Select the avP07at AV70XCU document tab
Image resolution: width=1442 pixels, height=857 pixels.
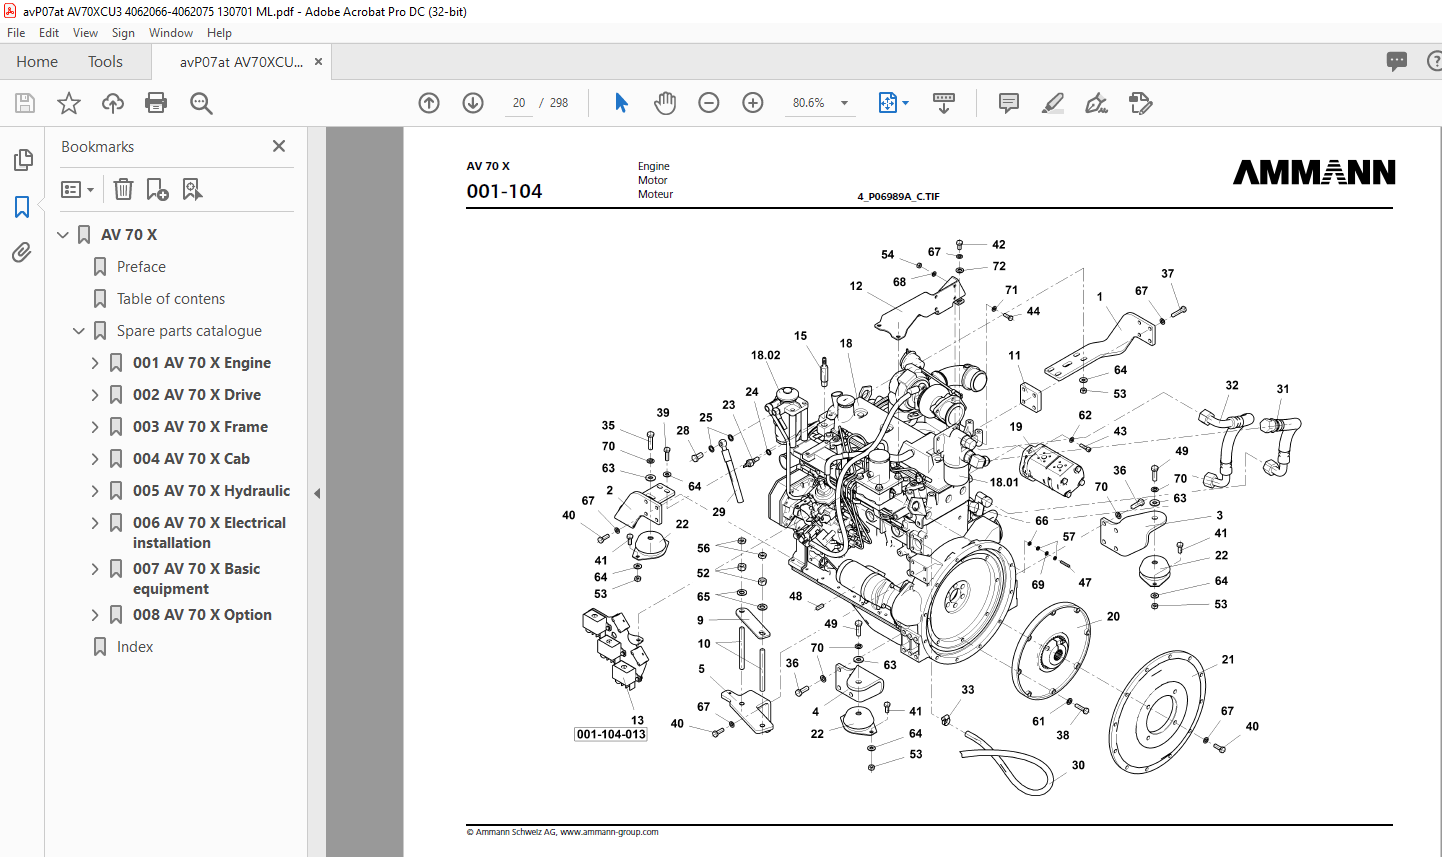[x=241, y=62]
